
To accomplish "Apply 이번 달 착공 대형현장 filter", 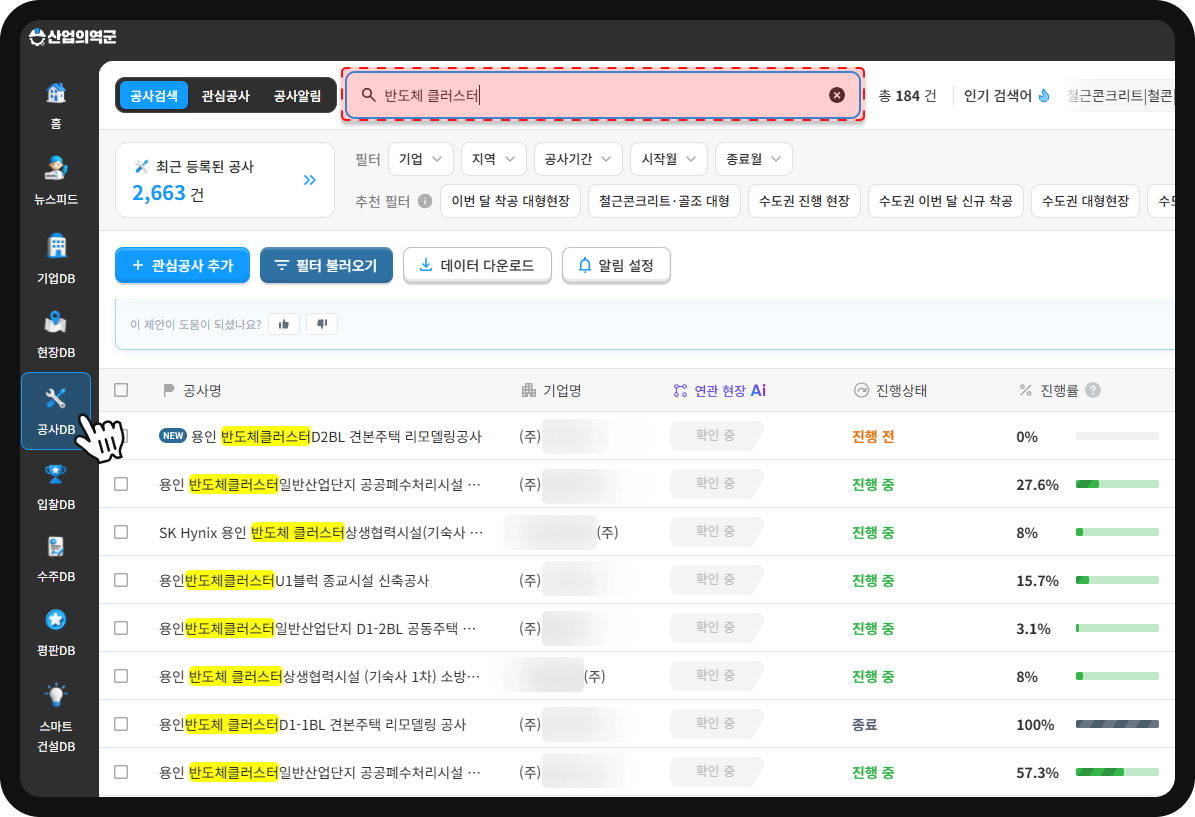I will pos(511,201).
